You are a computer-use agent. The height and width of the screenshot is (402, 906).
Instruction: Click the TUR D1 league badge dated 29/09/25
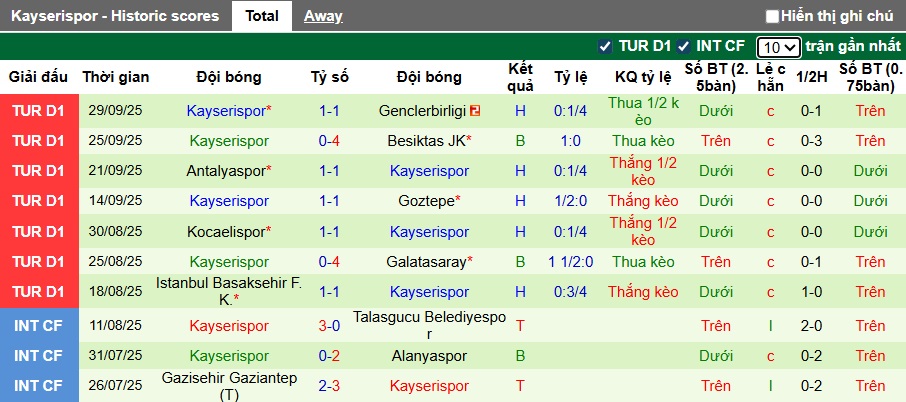click(x=39, y=111)
